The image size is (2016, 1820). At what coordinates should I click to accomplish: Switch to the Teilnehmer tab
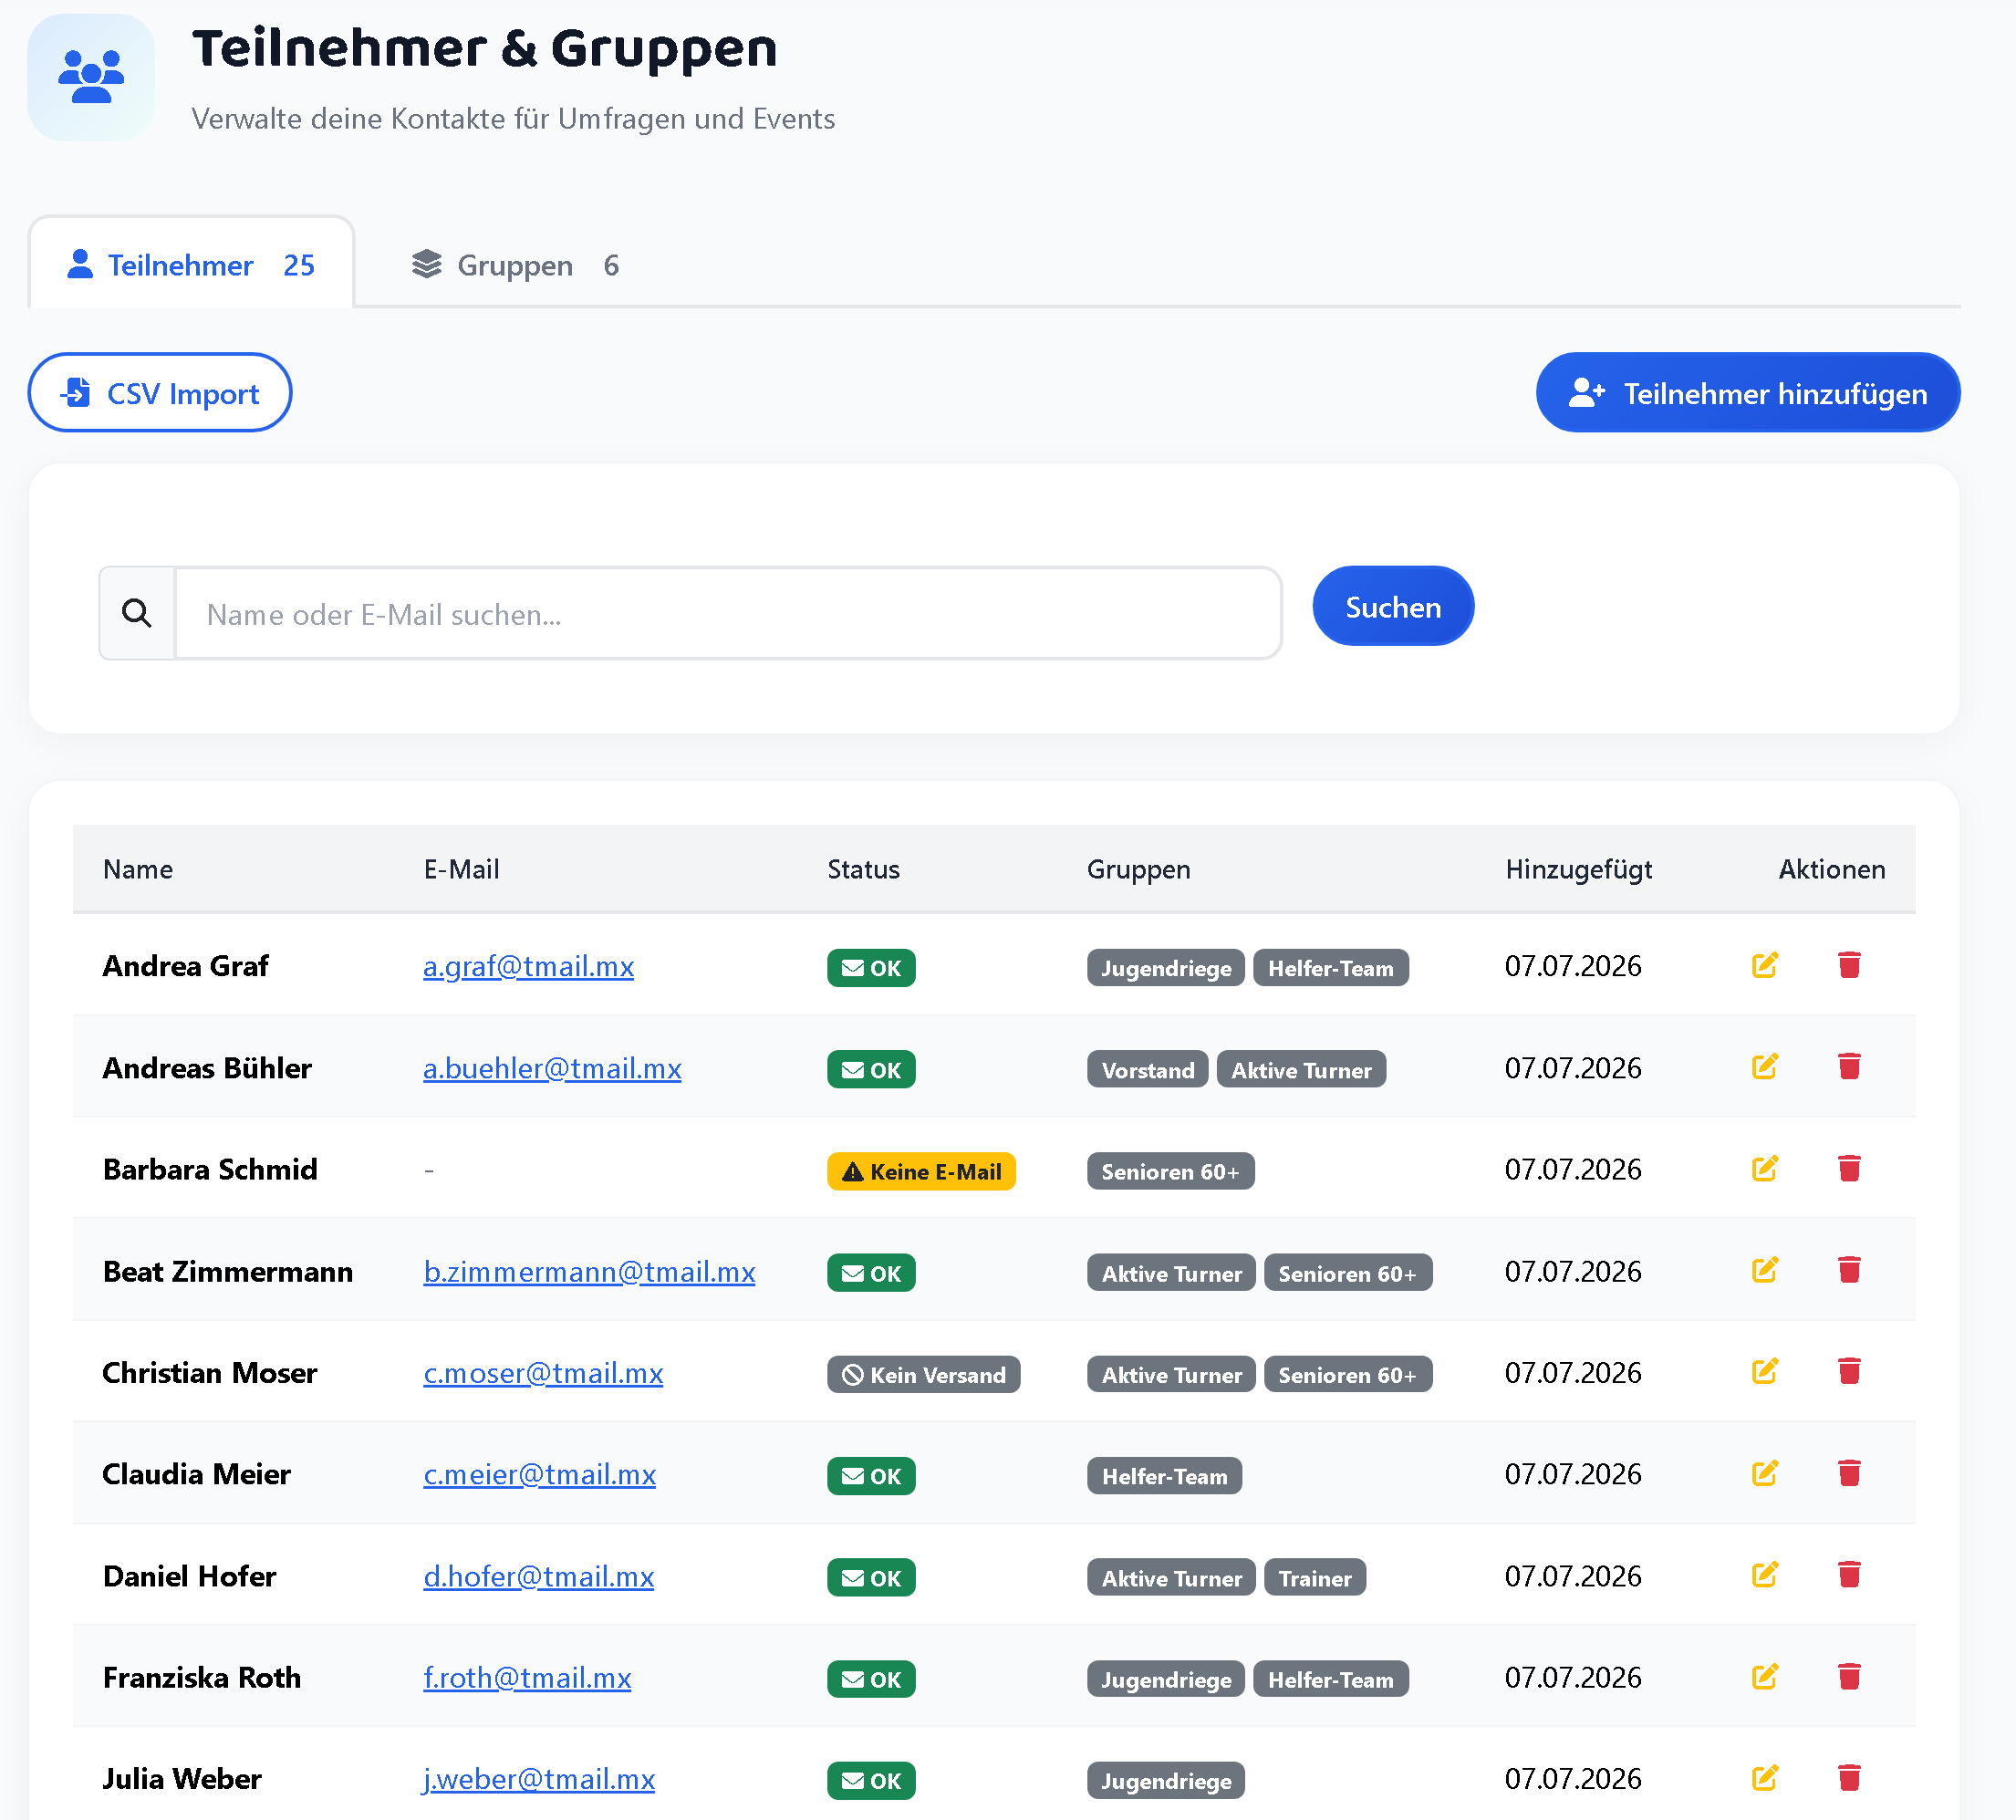coord(191,264)
